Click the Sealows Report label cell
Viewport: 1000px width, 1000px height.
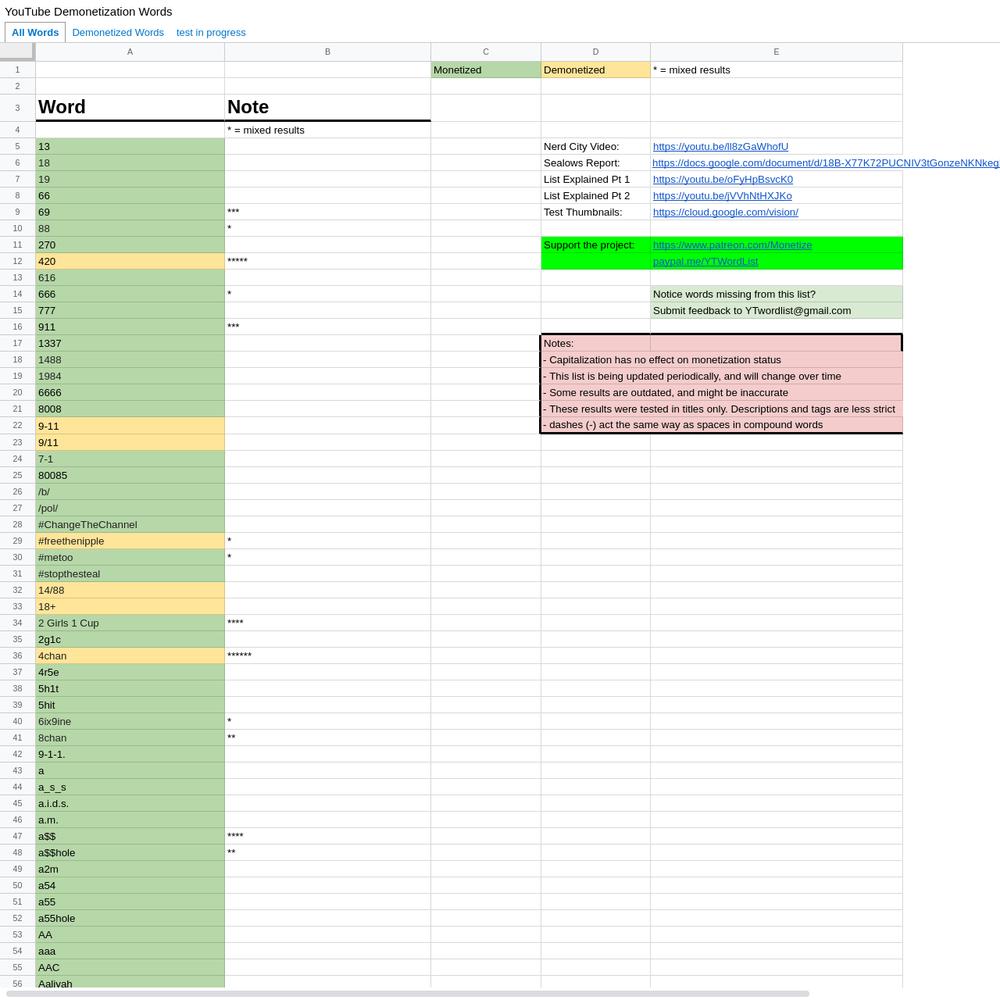(x=596, y=163)
